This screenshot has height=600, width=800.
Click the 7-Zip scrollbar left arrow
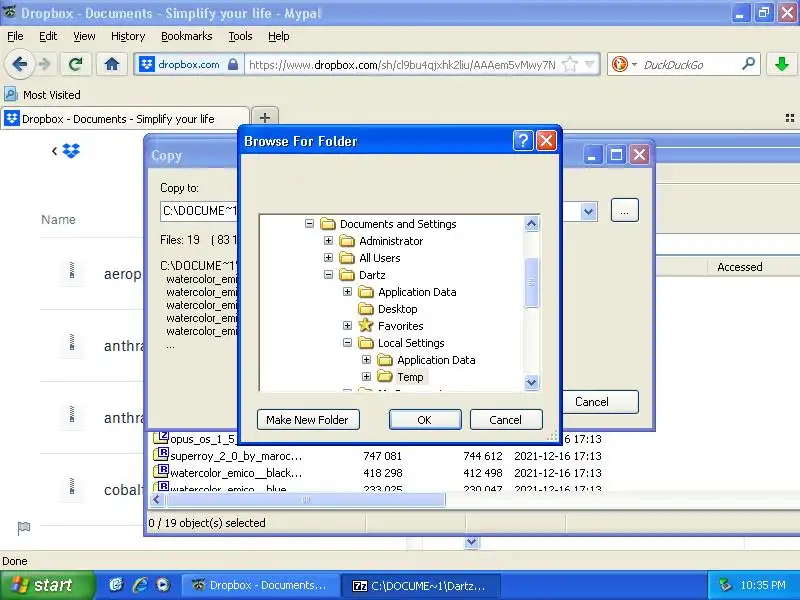tap(157, 500)
